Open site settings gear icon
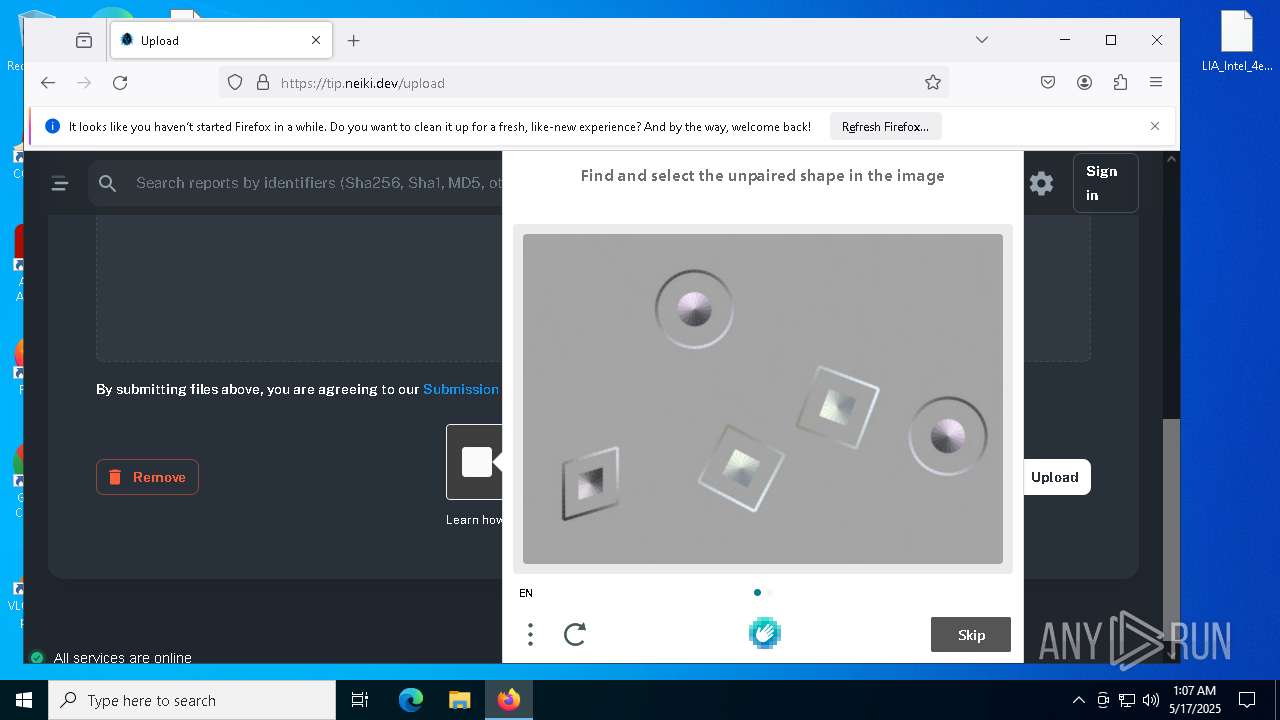Screen dimensions: 1280x720 1041,183
